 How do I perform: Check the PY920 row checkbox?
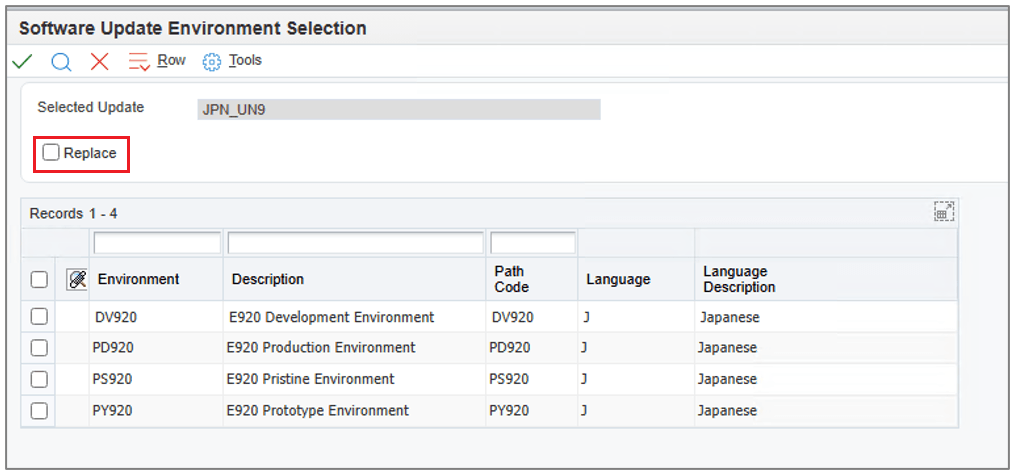pos(39,410)
